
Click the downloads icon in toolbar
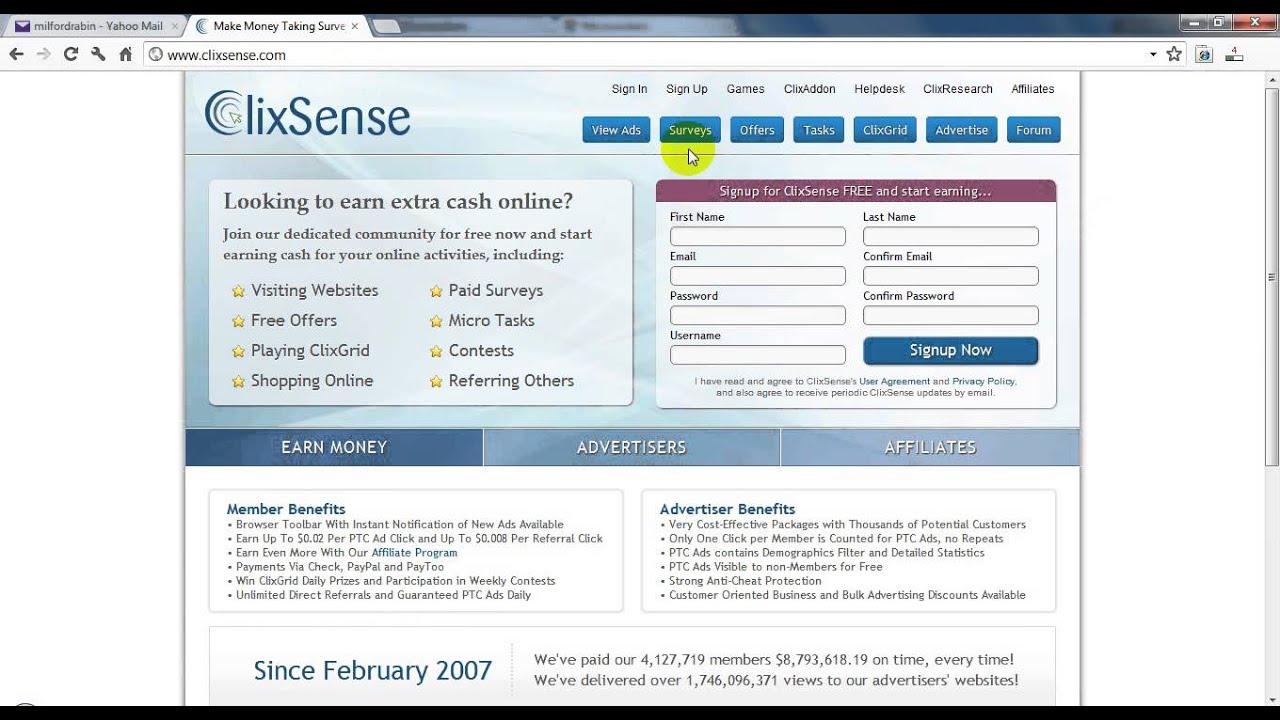coord(1234,55)
